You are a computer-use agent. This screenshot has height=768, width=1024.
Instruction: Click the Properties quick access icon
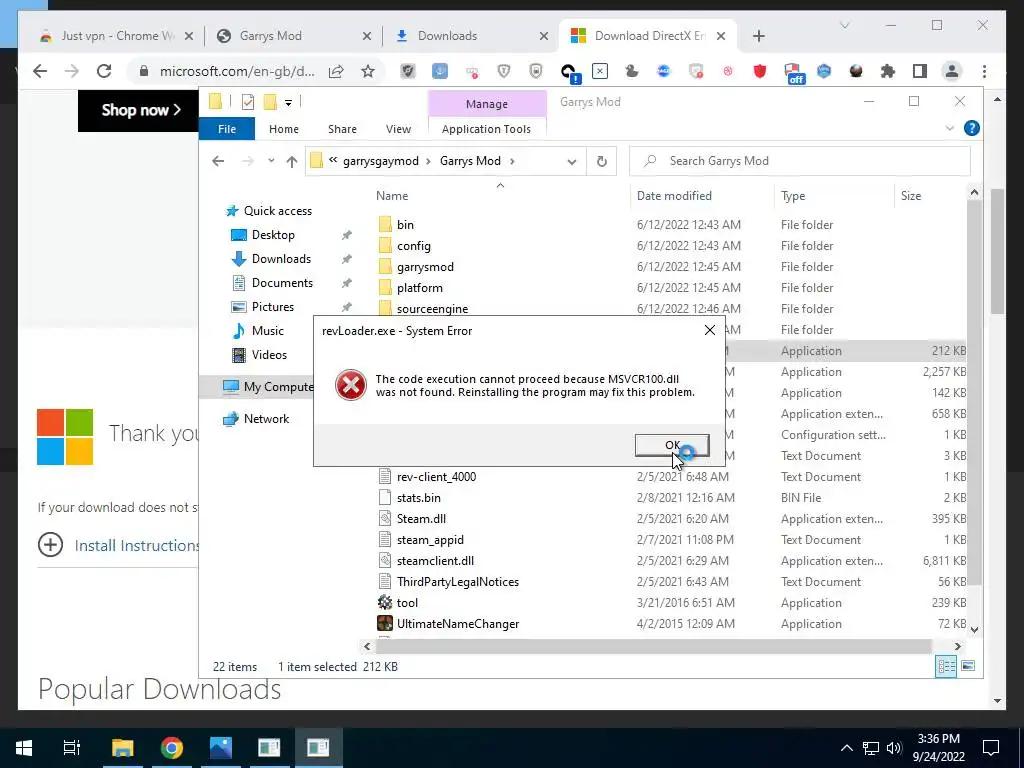point(248,102)
